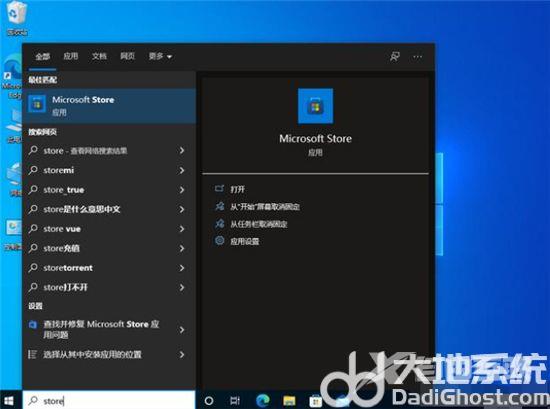Click the troubleshoot setting icon
550x409 pixels.
click(x=33, y=325)
